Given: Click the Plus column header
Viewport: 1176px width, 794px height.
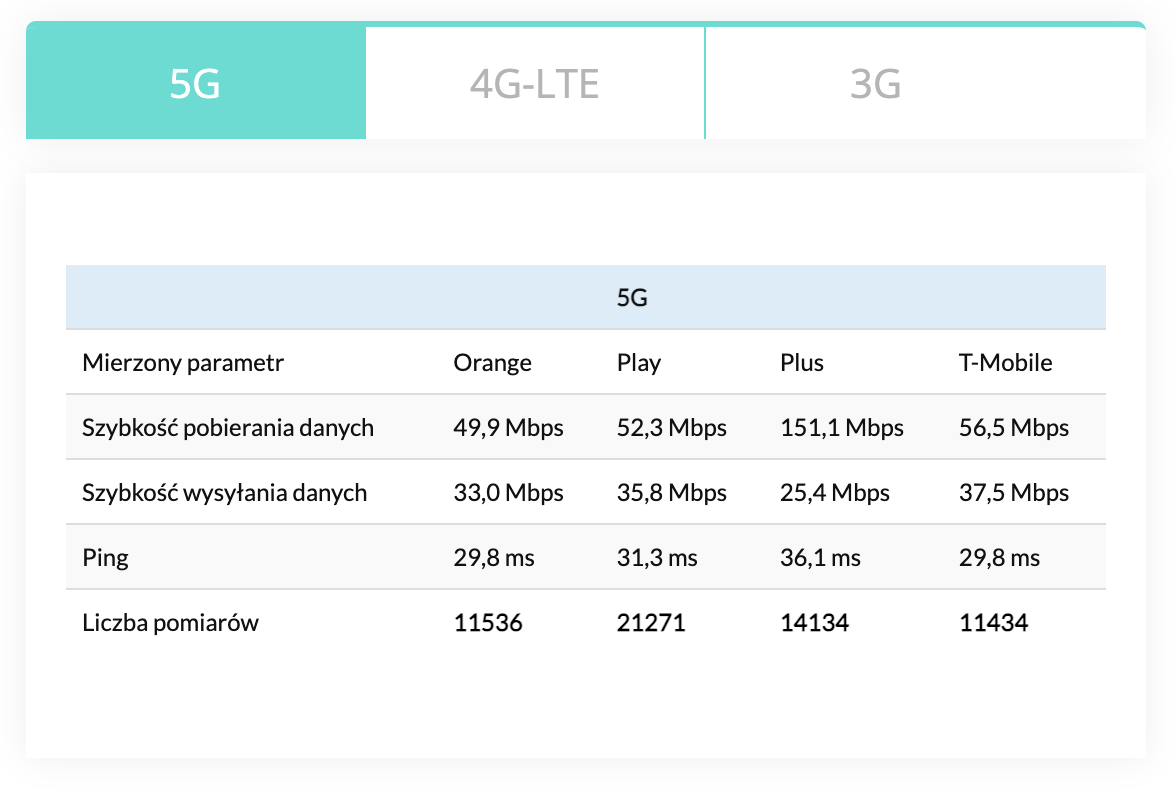Looking at the screenshot, I should pyautogui.click(x=802, y=362).
